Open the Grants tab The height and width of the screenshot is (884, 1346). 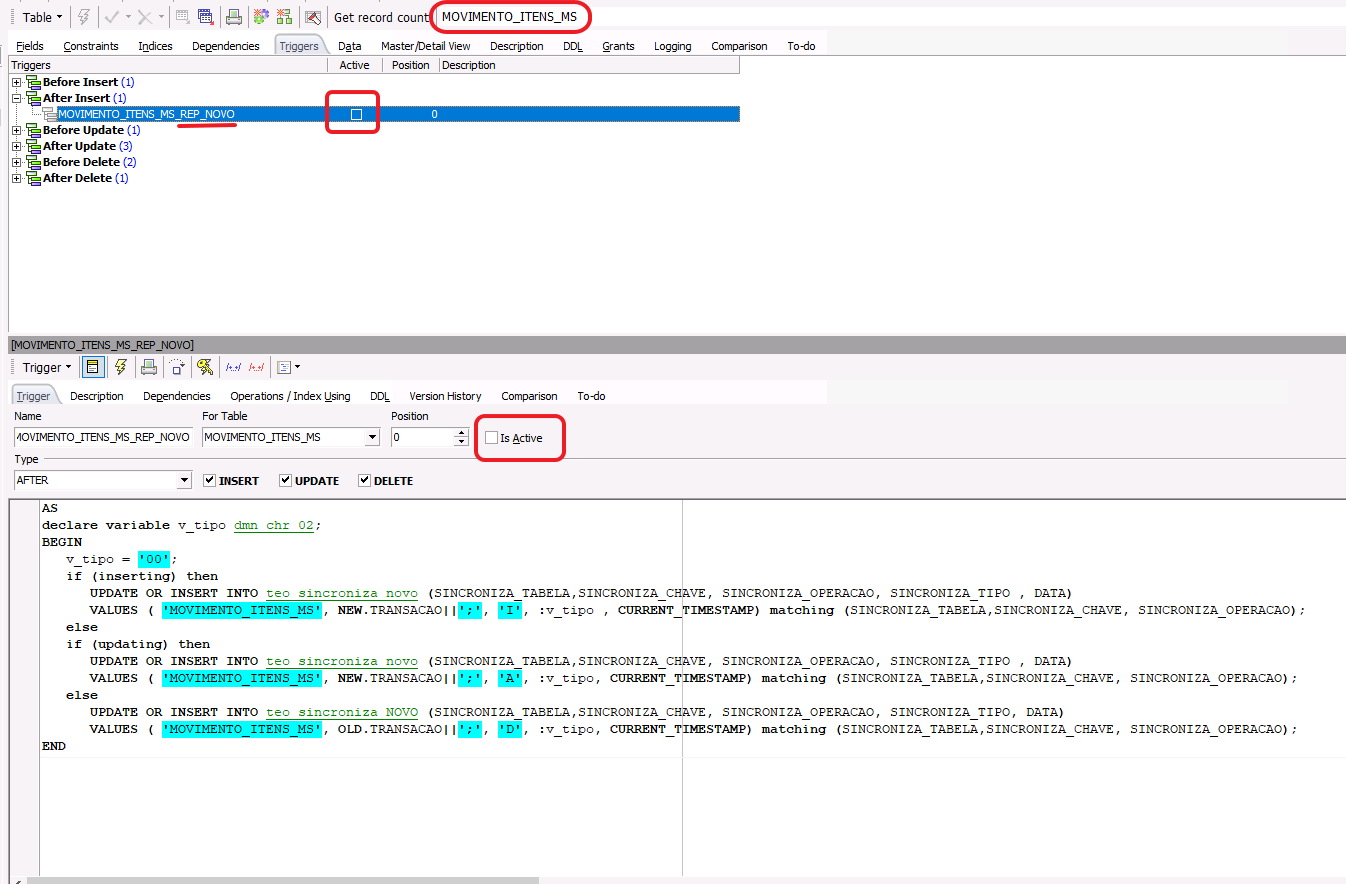[x=618, y=46]
